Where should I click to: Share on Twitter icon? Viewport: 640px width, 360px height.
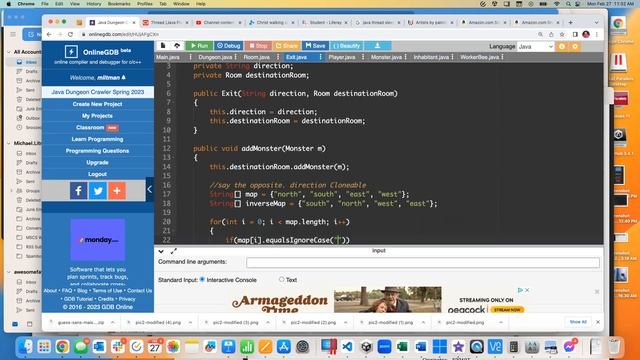click(98, 191)
